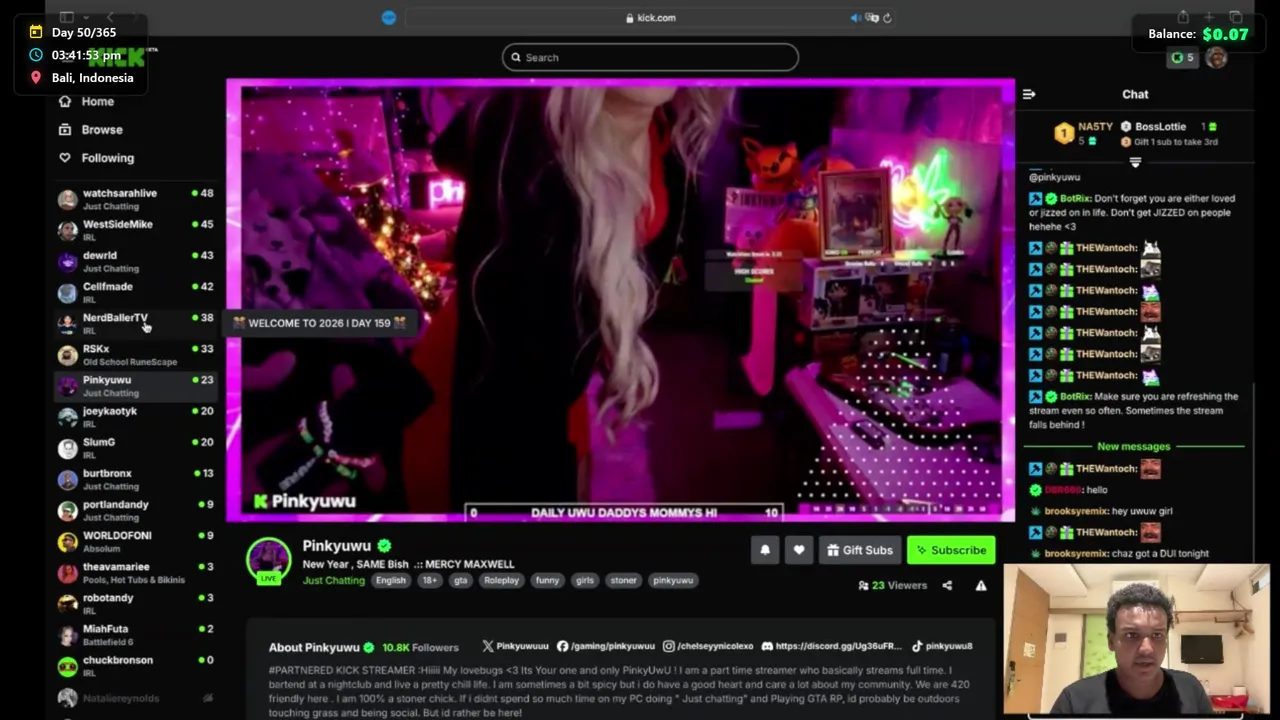Follow Pinkyuwu with the heart button
1280x720 pixels.
(799, 550)
